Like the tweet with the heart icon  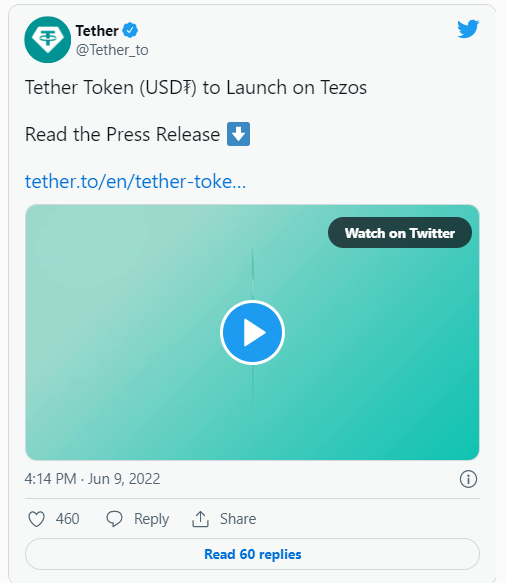[36, 519]
